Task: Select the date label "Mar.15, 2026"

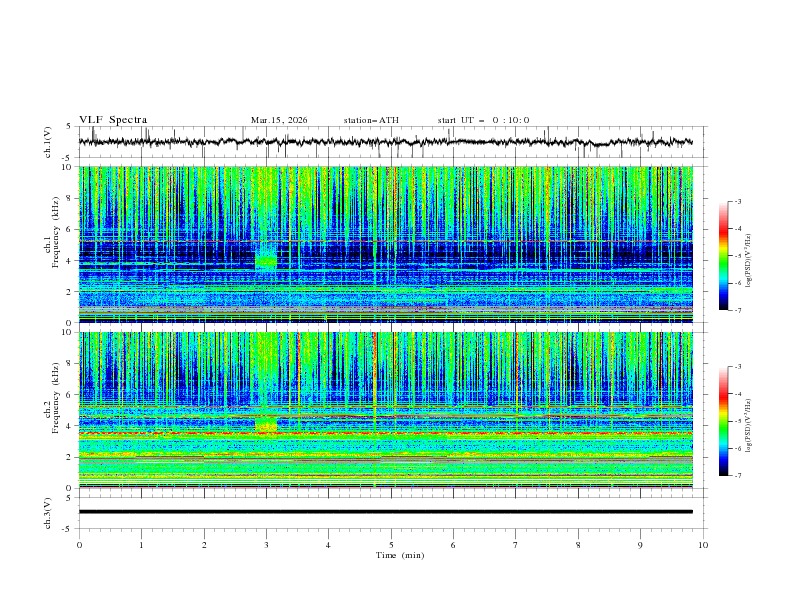Action: [x=279, y=120]
